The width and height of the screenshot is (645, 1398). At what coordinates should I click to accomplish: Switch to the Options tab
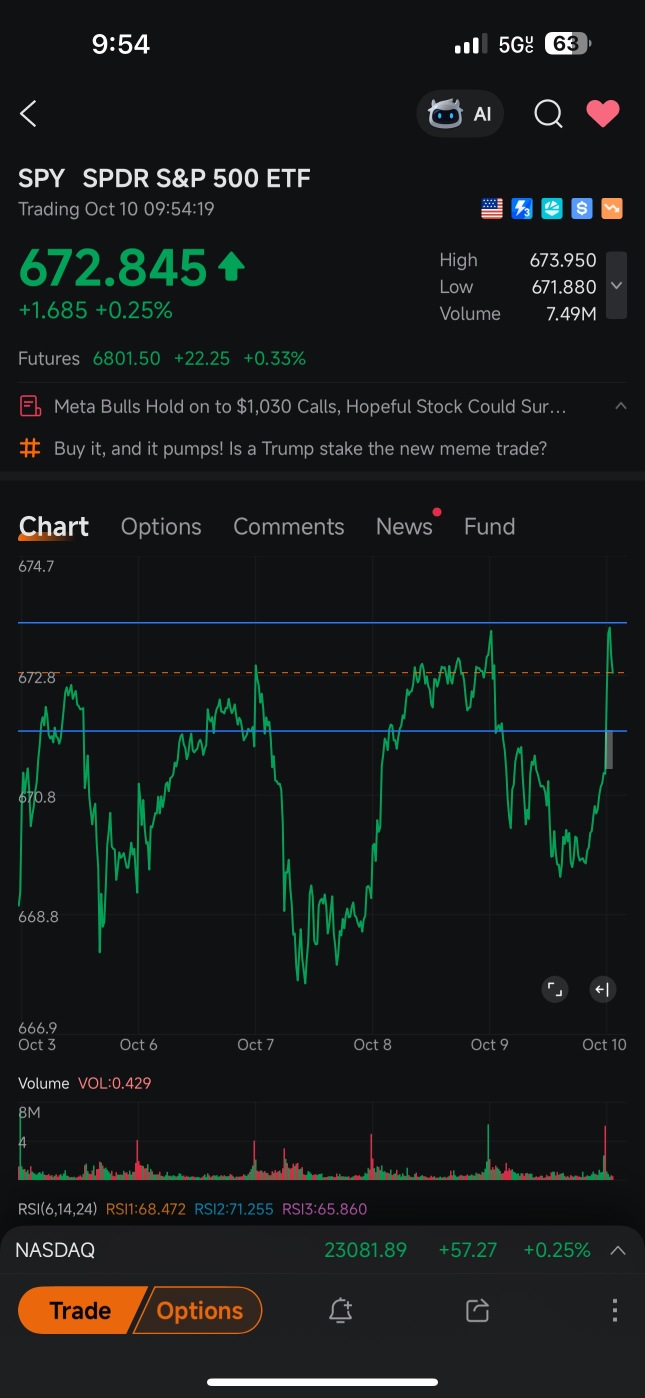click(x=161, y=527)
